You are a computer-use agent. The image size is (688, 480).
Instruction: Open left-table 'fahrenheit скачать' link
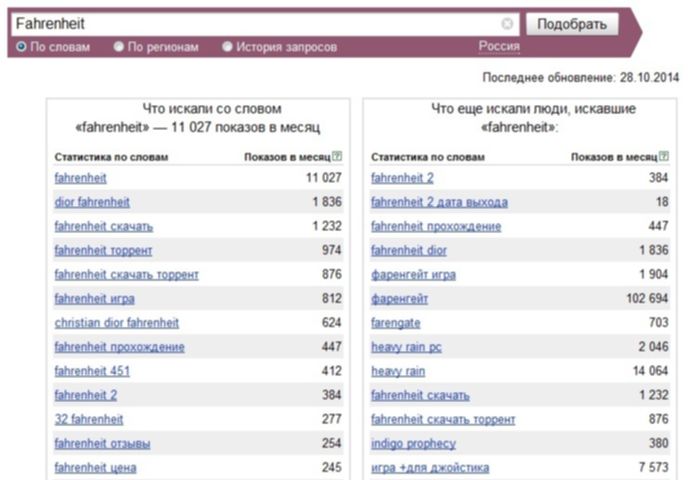pos(104,226)
